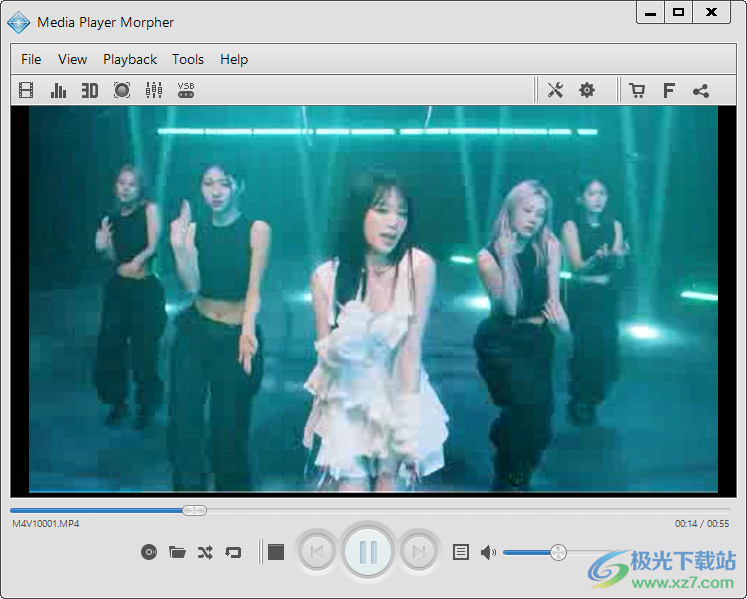
Task: Click the video filmstrip toolbar icon
Action: pyautogui.click(x=26, y=90)
